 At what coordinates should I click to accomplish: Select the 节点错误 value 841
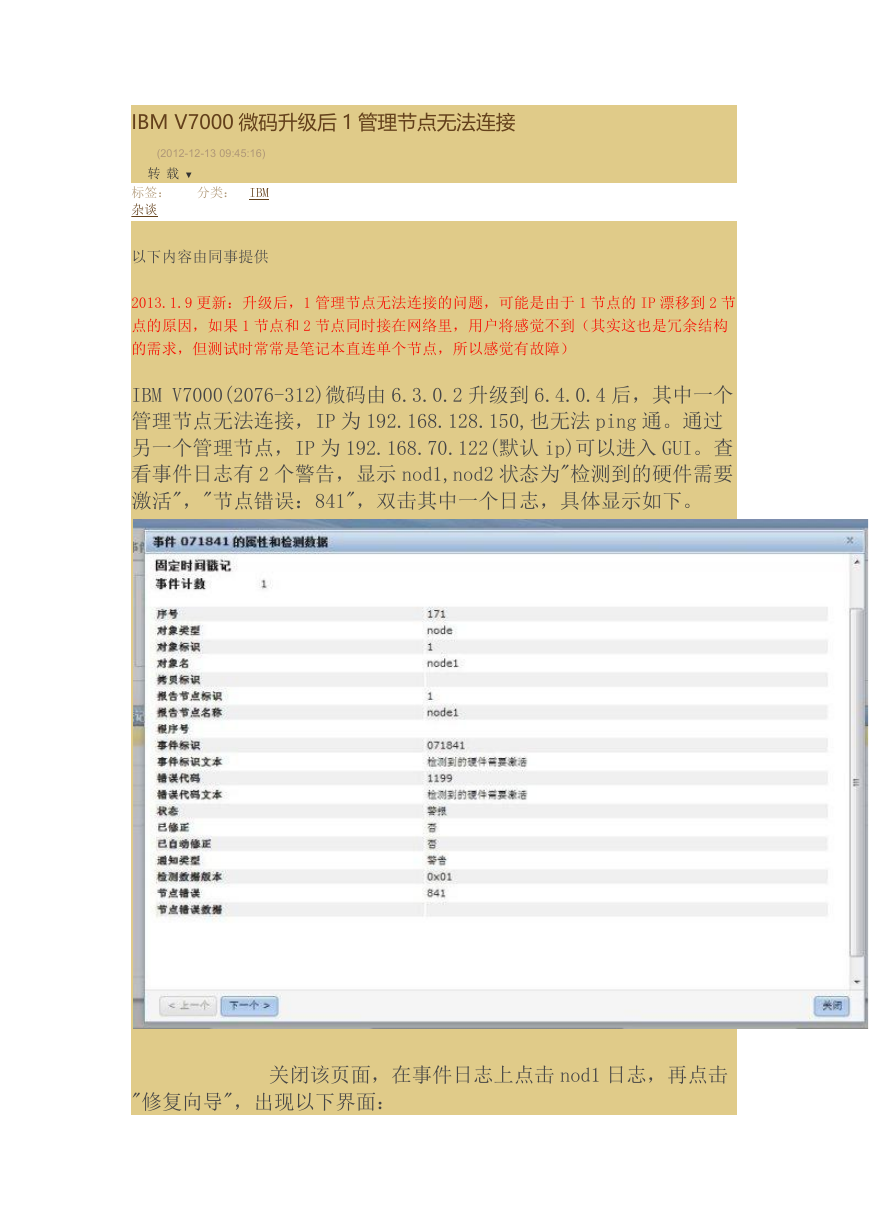click(x=436, y=893)
